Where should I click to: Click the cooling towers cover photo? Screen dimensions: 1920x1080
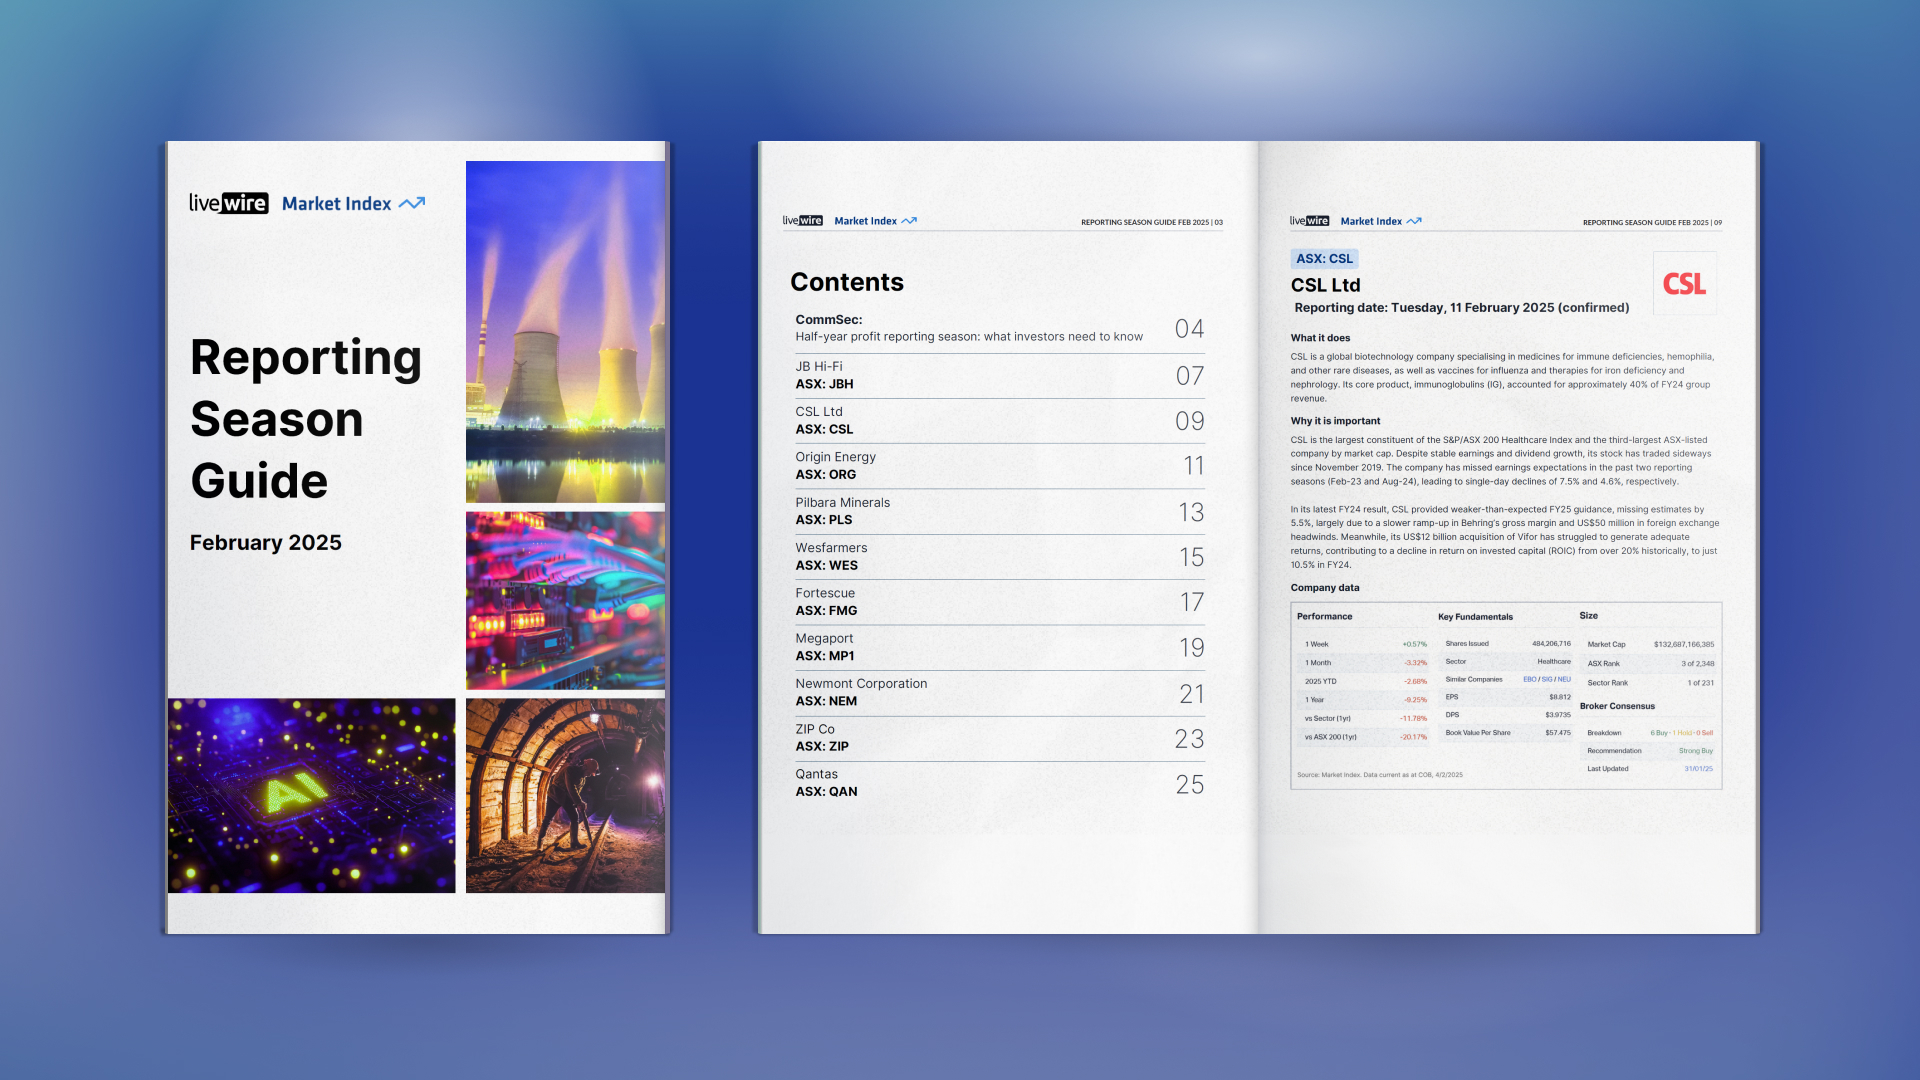tap(565, 331)
